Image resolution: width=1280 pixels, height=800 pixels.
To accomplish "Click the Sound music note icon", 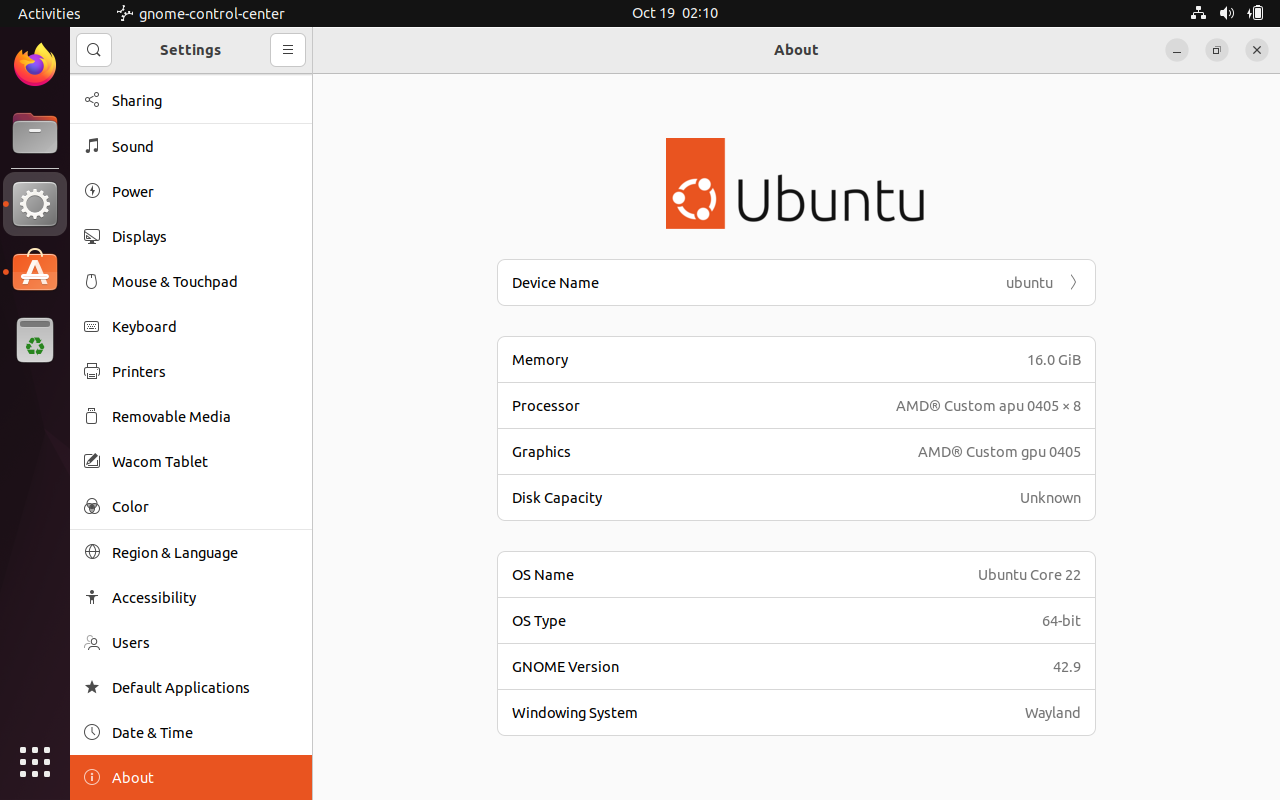I will (92, 146).
